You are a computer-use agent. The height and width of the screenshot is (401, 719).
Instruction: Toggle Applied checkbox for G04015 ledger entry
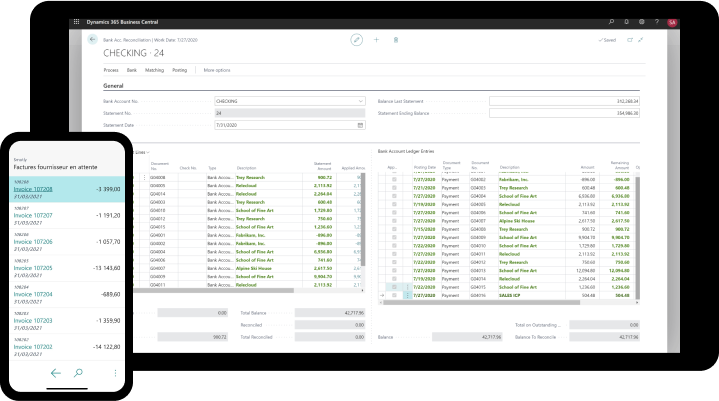394,288
